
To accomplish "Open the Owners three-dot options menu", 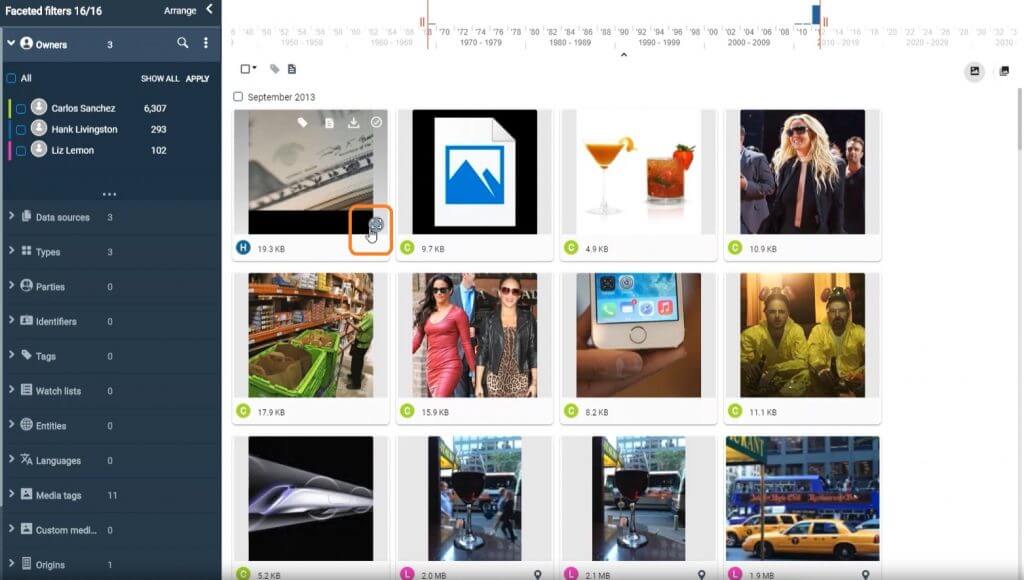I will pyautogui.click(x=206, y=43).
